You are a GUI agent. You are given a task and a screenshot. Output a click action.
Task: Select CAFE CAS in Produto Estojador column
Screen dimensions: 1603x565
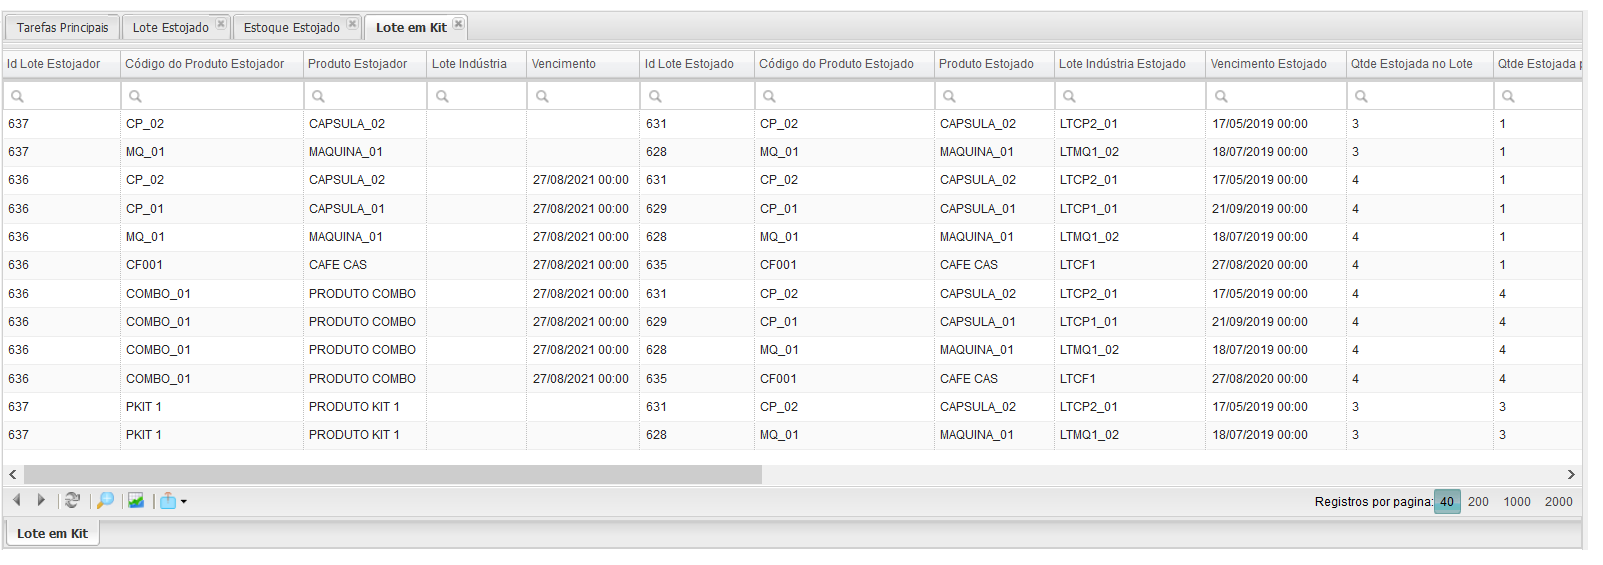coord(338,265)
